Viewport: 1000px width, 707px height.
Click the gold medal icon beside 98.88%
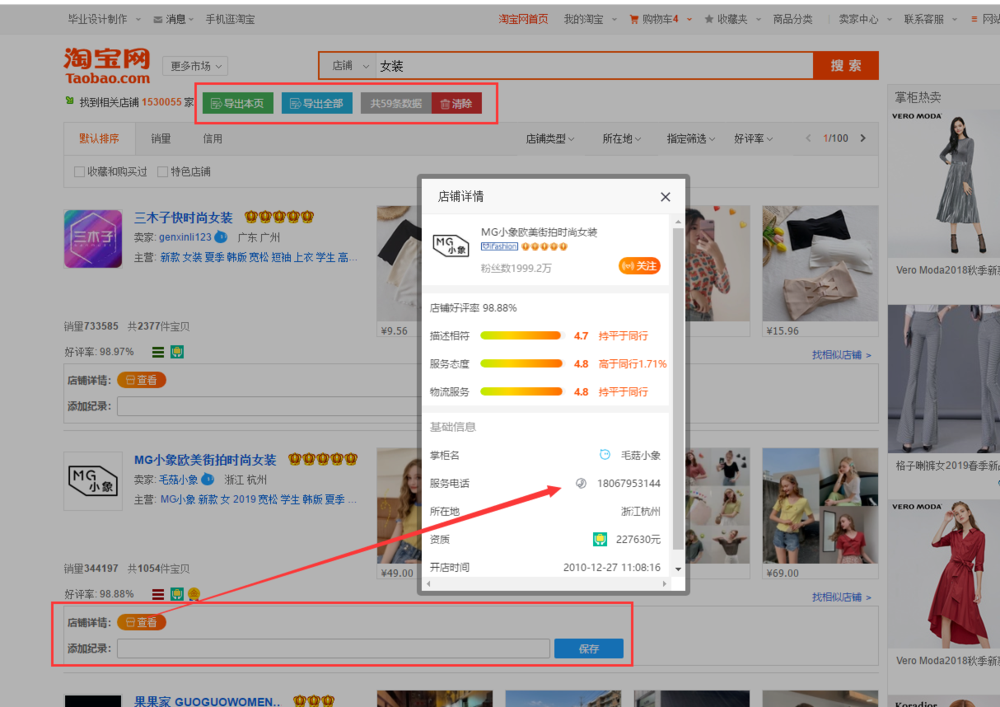pyautogui.click(x=195, y=594)
